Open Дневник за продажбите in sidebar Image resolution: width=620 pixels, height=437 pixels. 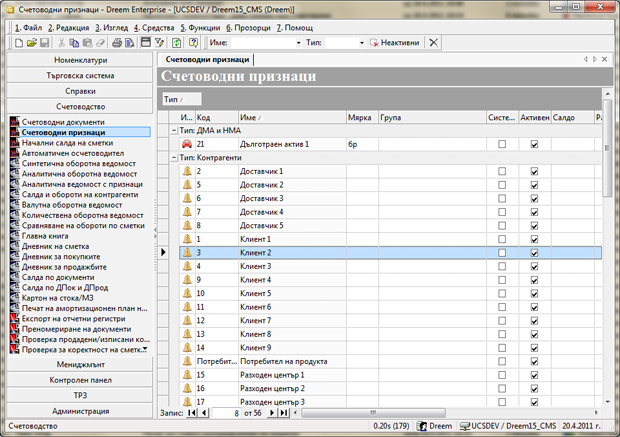[64, 267]
